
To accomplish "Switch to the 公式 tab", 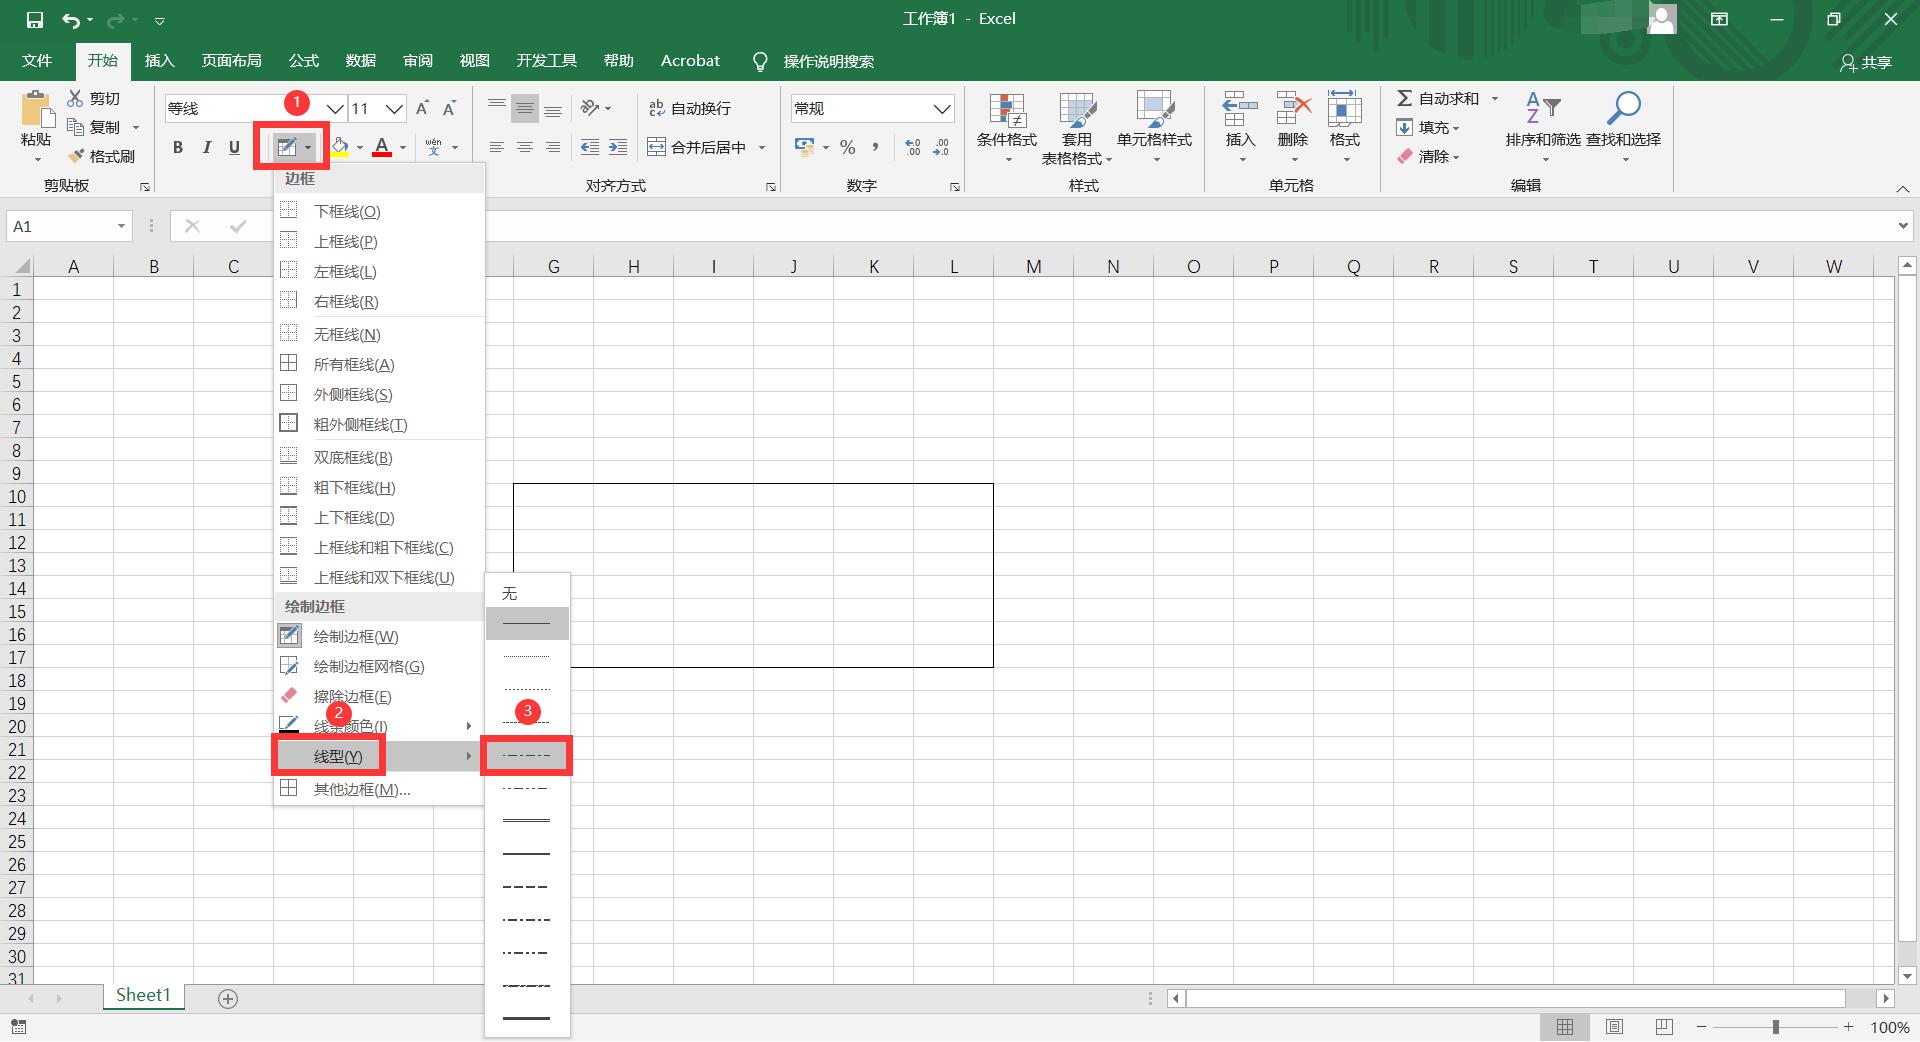I will coord(303,61).
